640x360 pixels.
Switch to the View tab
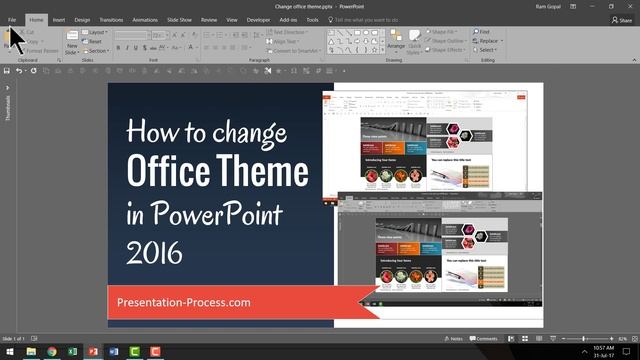coord(232,20)
